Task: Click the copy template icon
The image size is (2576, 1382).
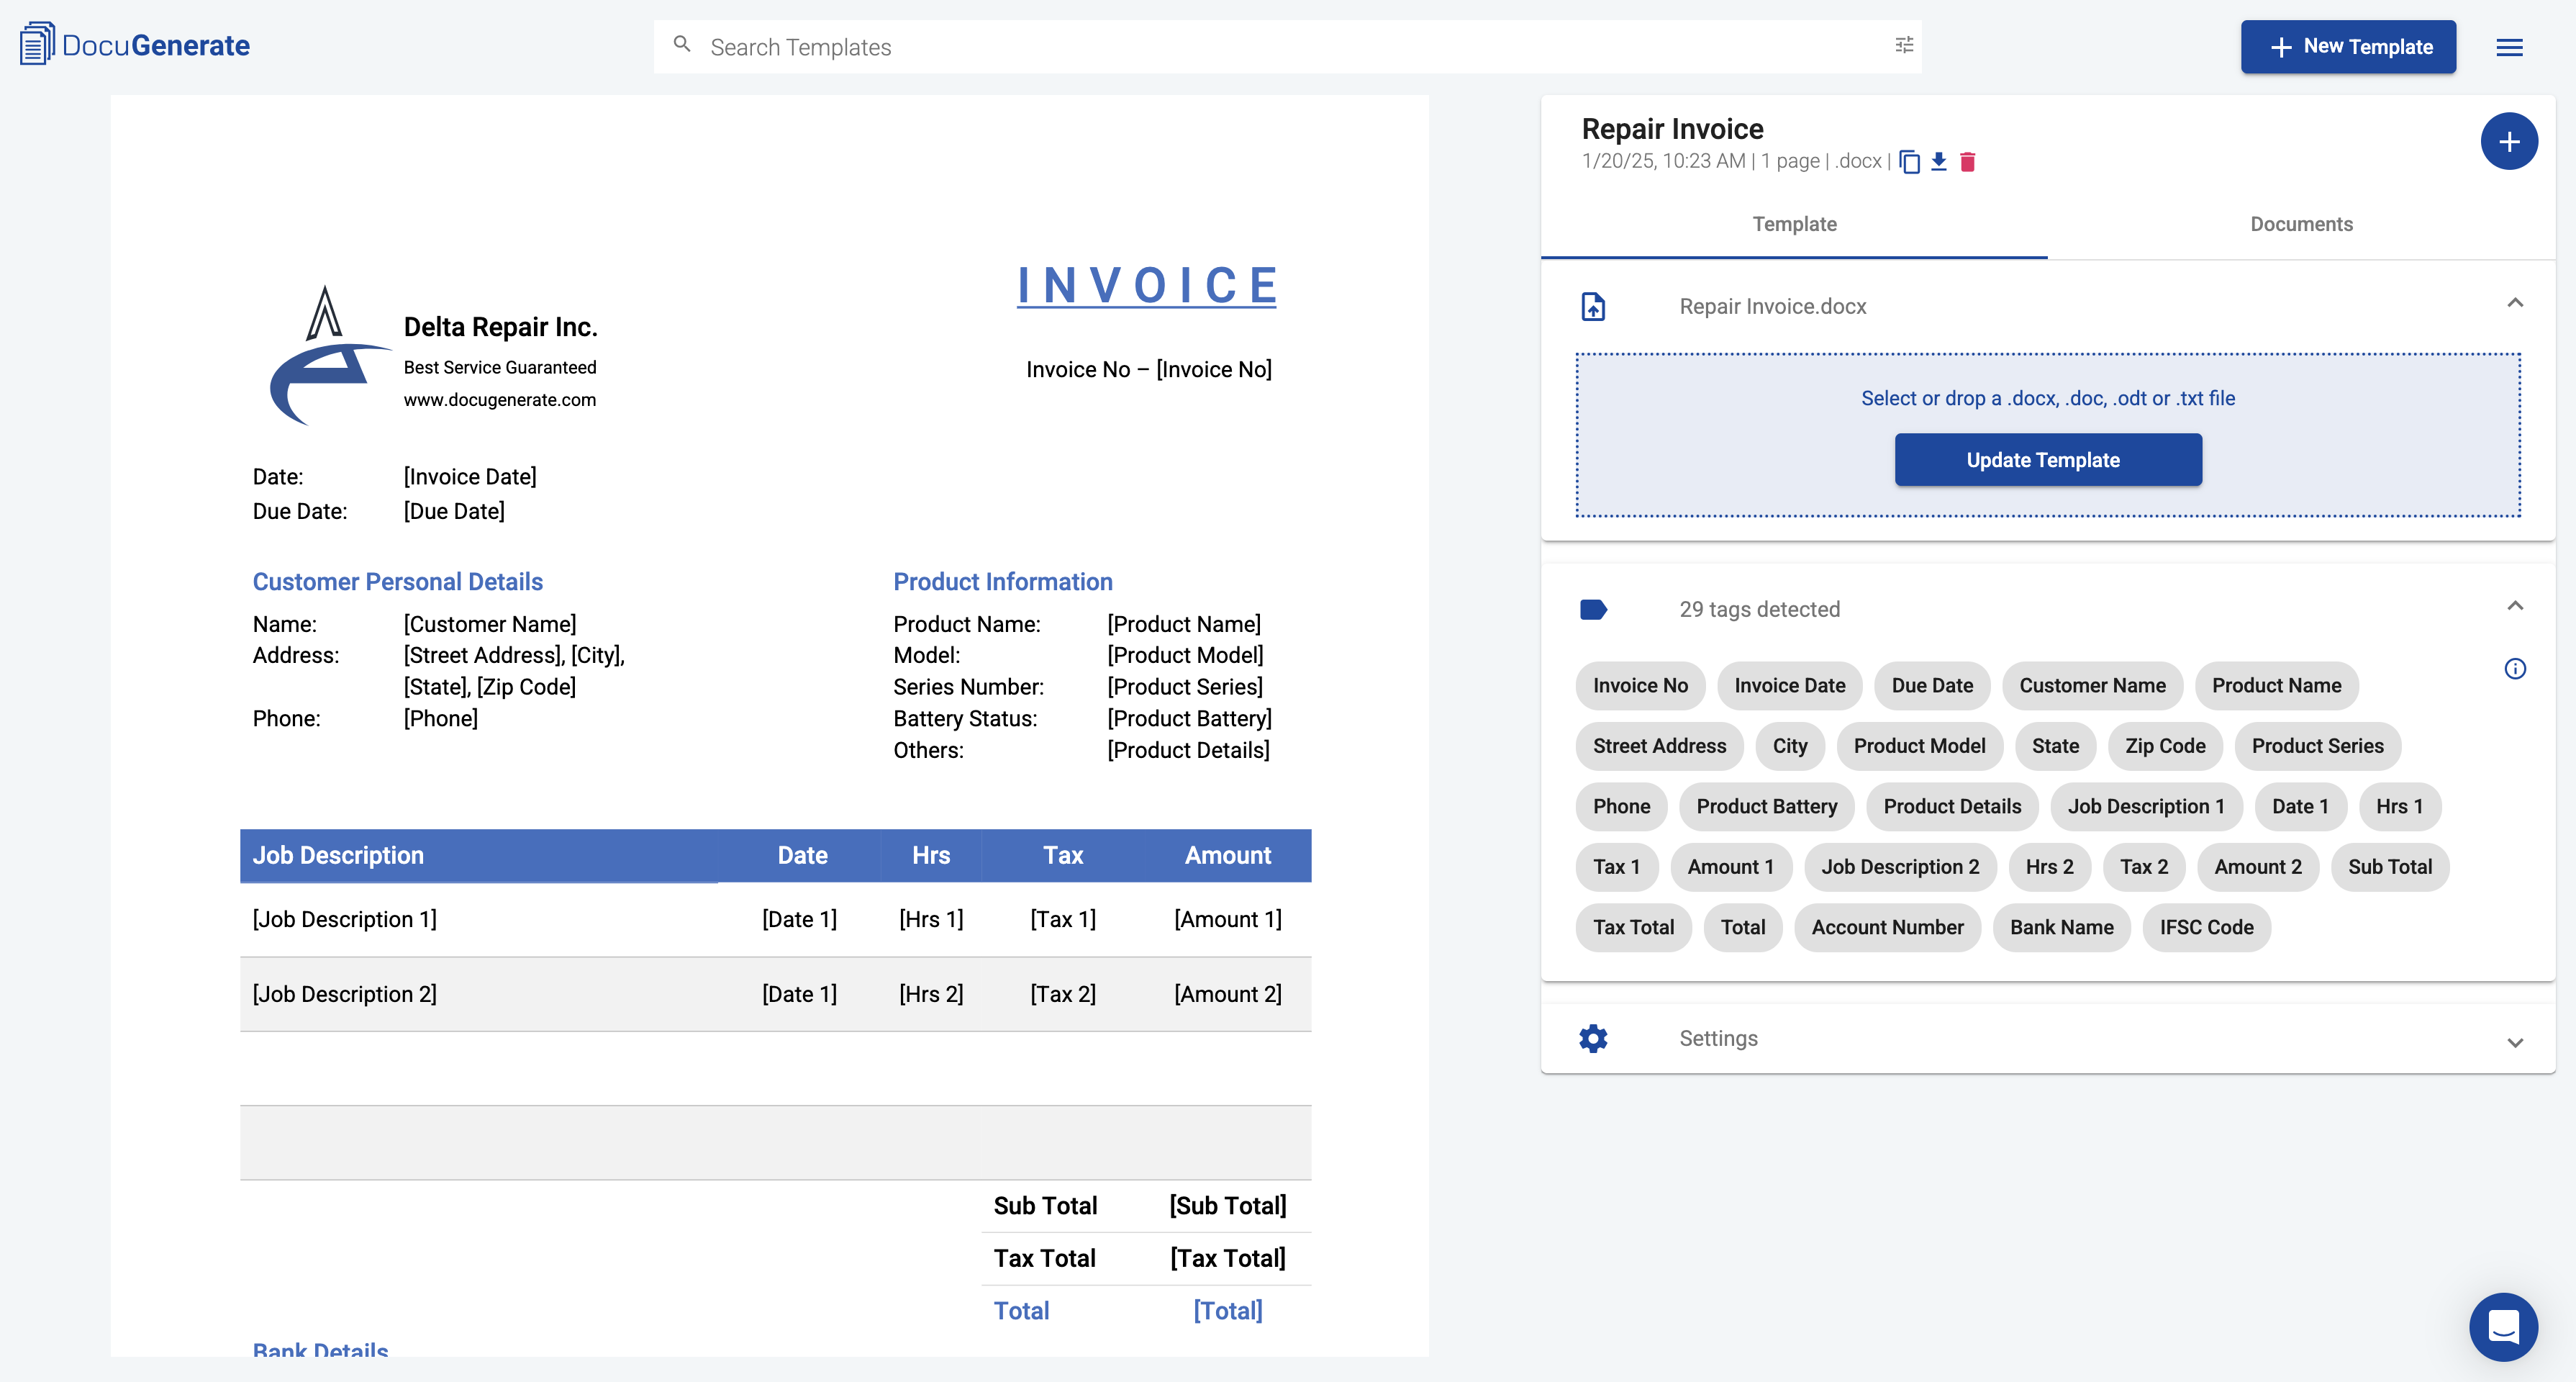Action: coord(1909,162)
